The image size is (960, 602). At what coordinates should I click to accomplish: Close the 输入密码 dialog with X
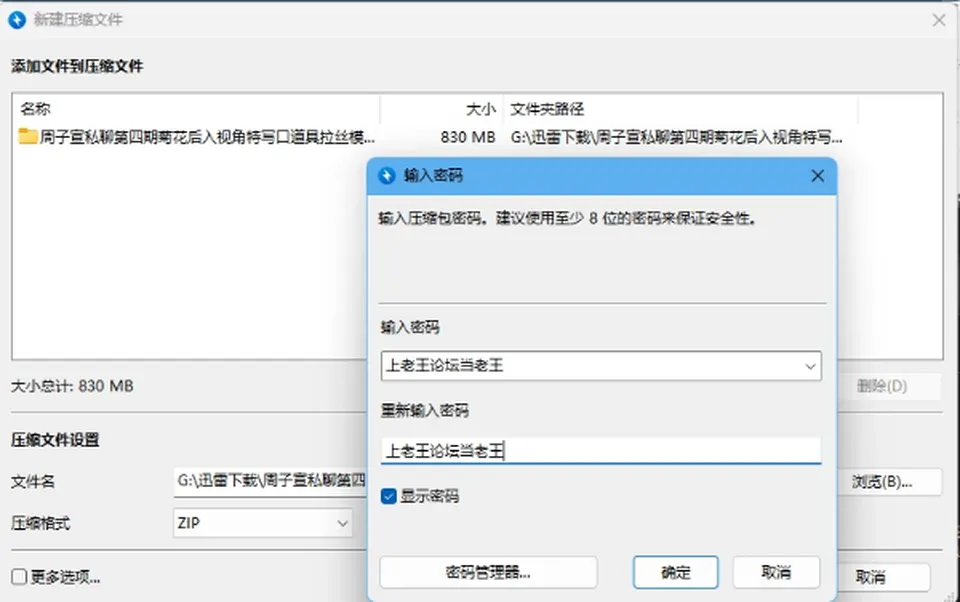click(x=817, y=176)
